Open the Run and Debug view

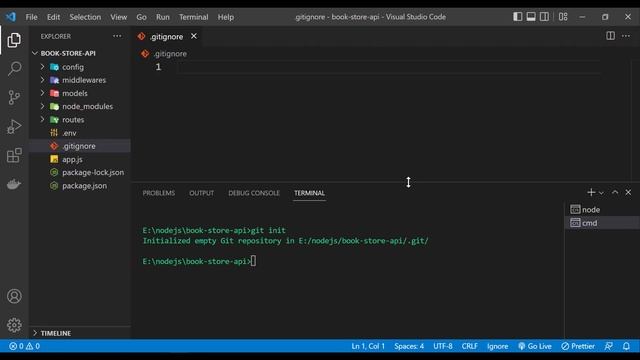tap(14, 127)
